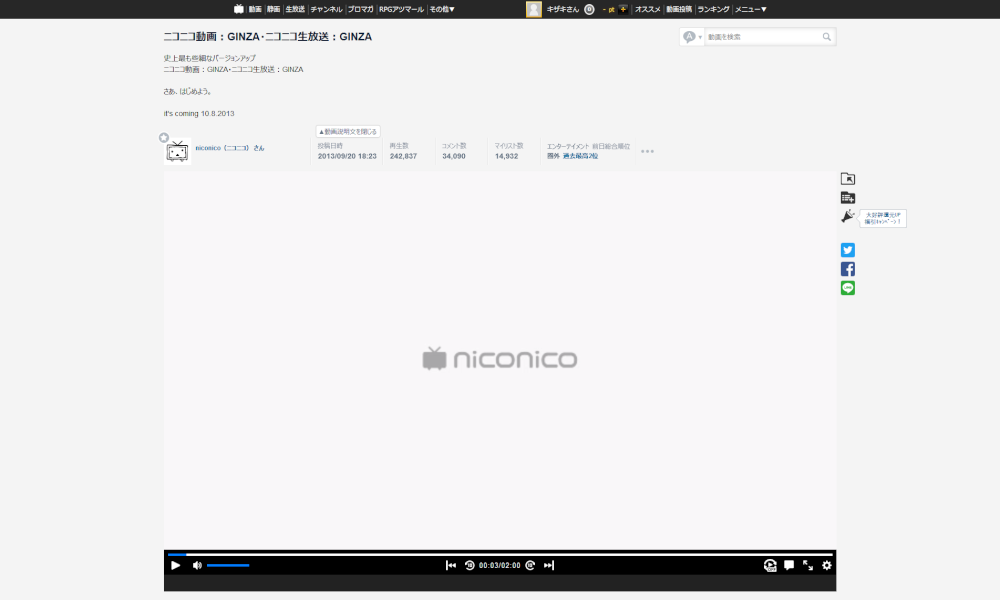1000x600 pixels.
Task: Open the 動画 menu item
Action: click(x=255, y=9)
